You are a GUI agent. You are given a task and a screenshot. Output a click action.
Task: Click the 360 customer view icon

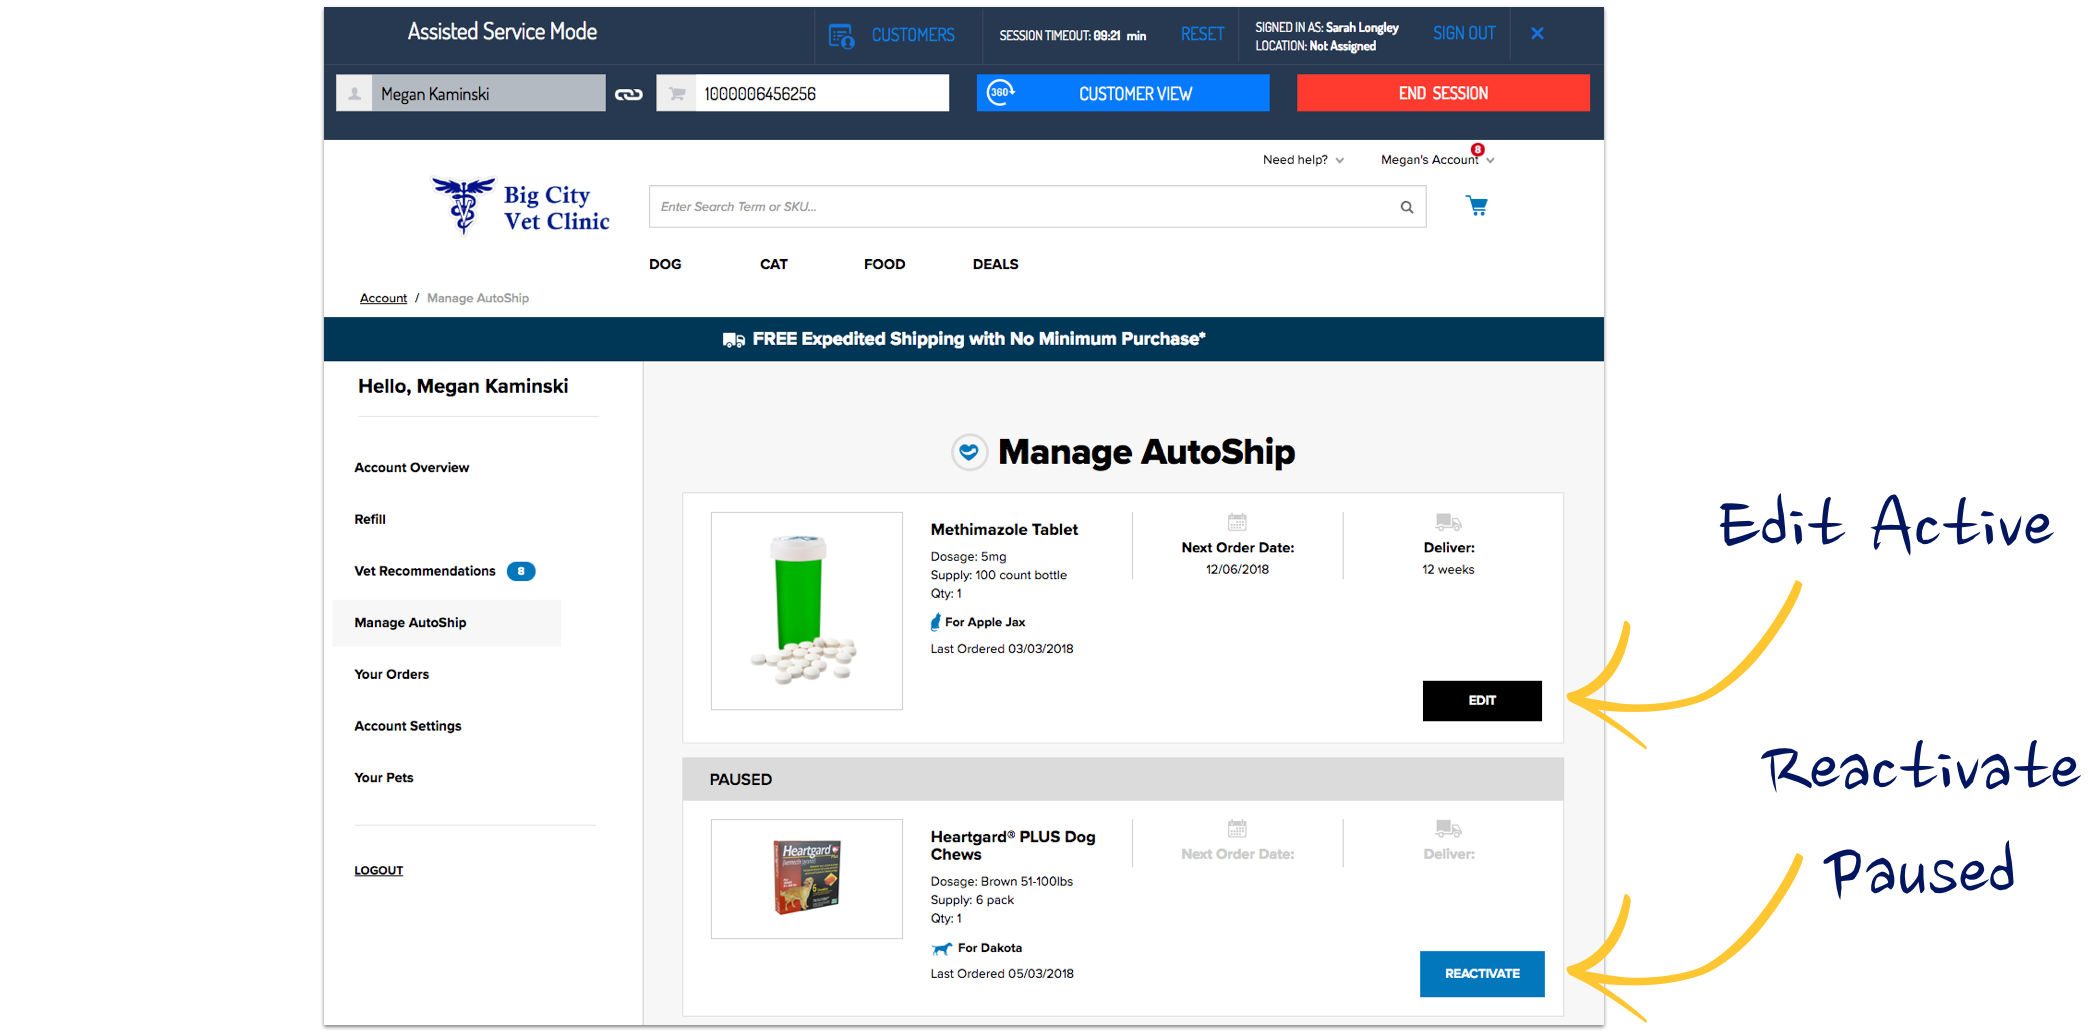click(x=1000, y=92)
